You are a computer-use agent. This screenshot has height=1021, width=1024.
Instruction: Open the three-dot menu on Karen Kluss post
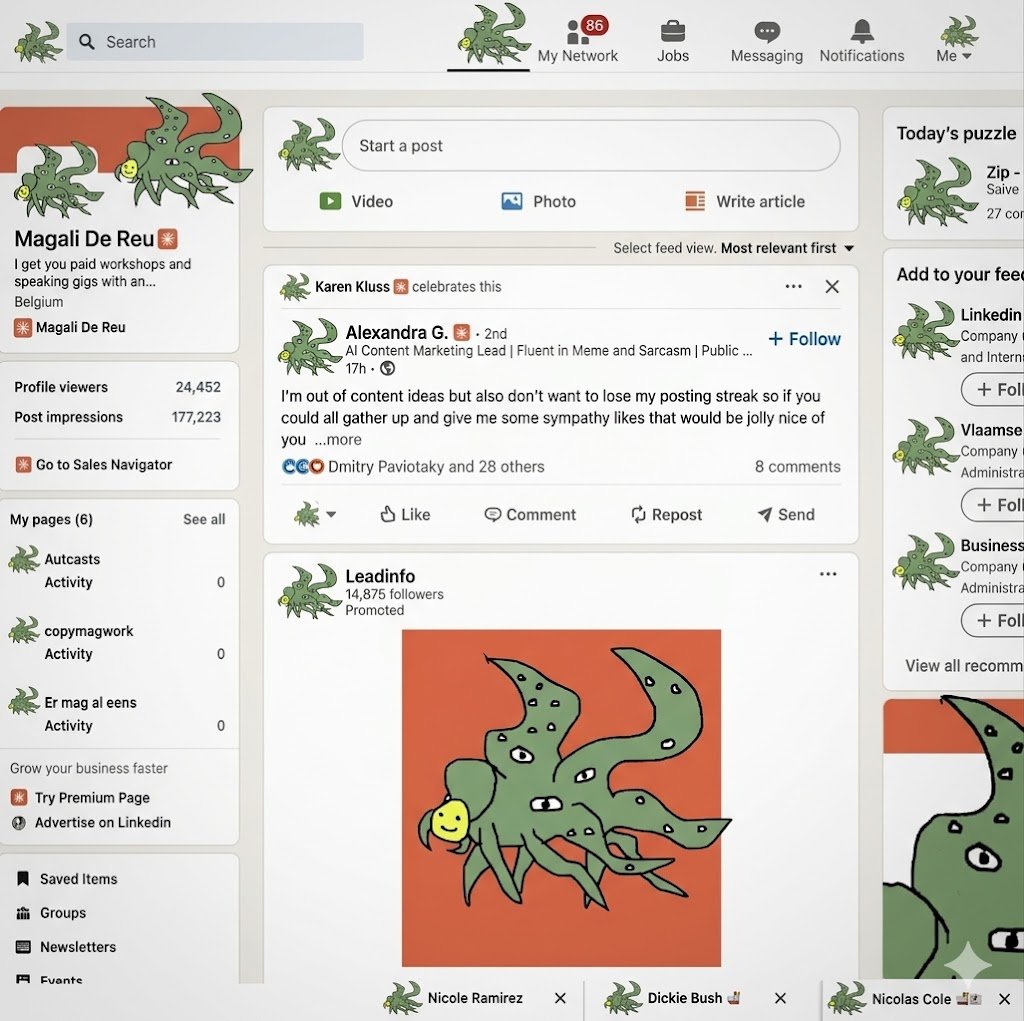tap(793, 286)
